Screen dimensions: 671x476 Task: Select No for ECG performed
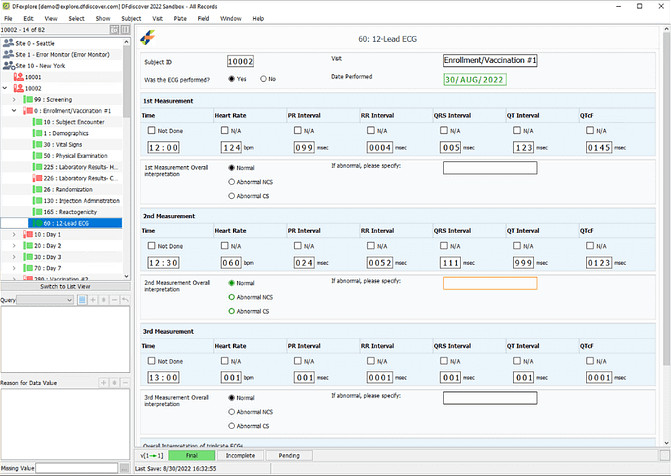(x=263, y=78)
